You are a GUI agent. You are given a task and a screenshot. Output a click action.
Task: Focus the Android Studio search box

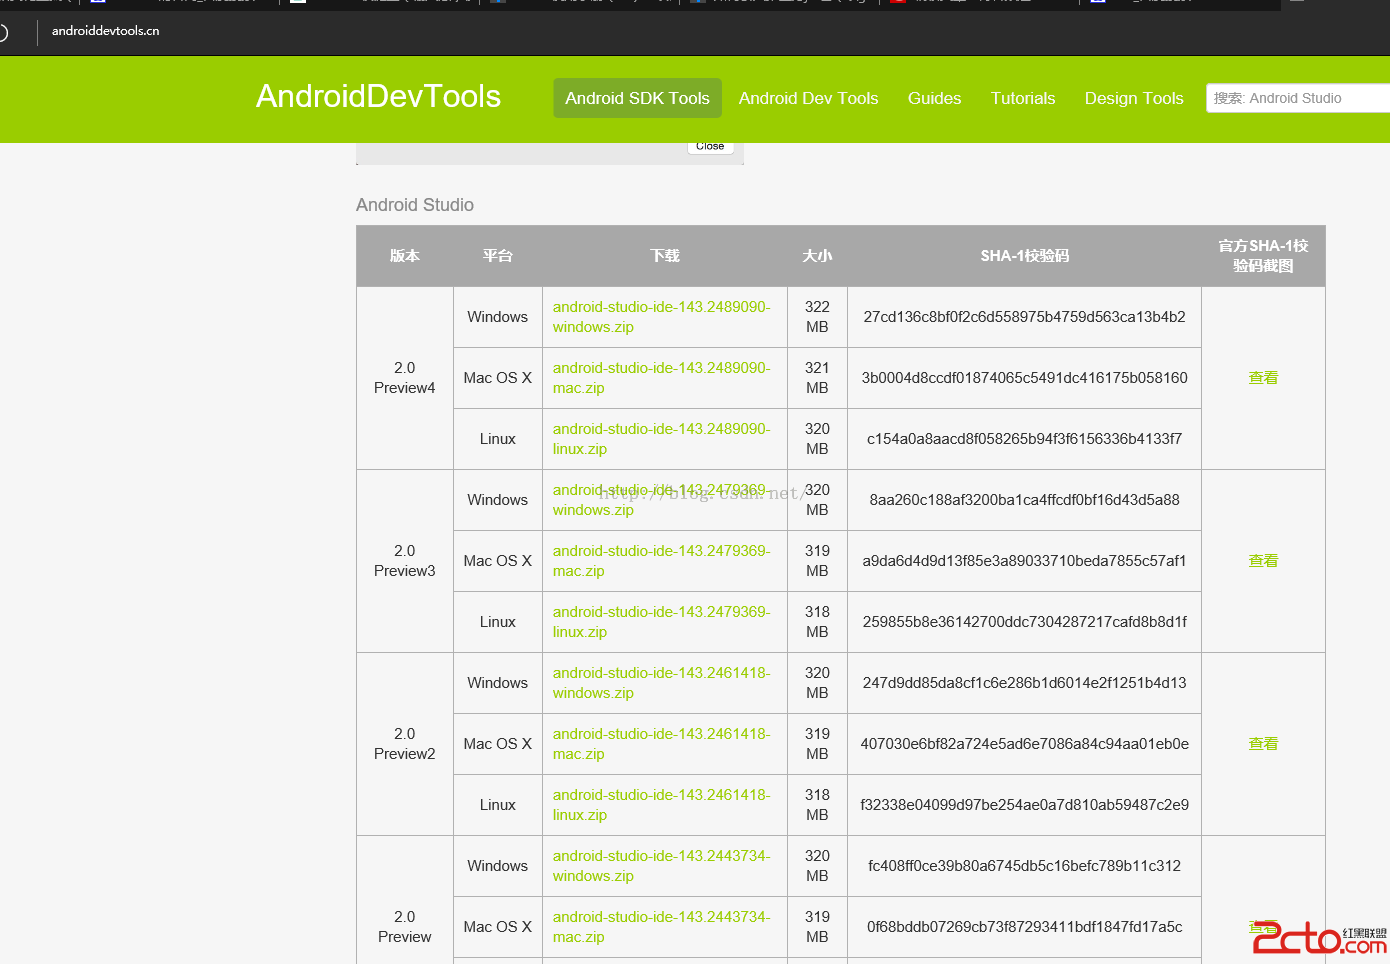1298,98
